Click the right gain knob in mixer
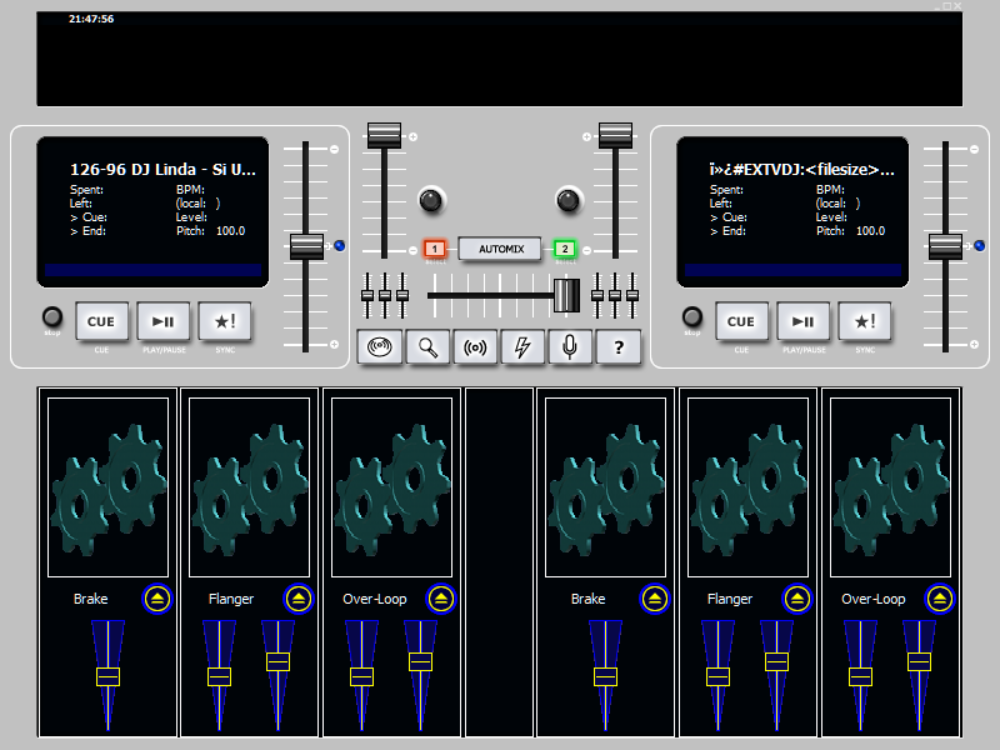Viewport: 1000px width, 750px height. coord(568,200)
